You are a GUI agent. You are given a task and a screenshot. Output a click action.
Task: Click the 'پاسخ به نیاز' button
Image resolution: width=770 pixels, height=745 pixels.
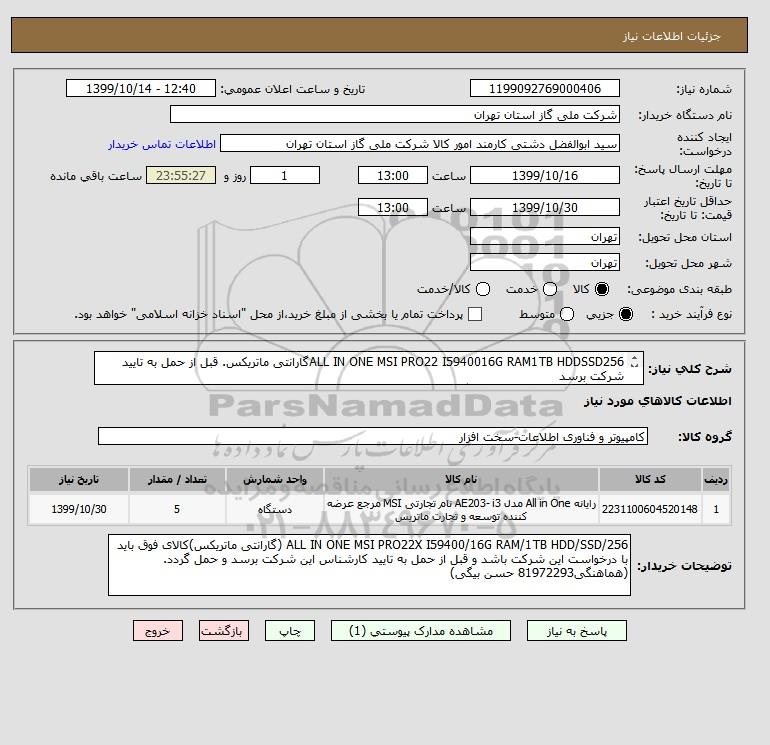click(x=577, y=631)
